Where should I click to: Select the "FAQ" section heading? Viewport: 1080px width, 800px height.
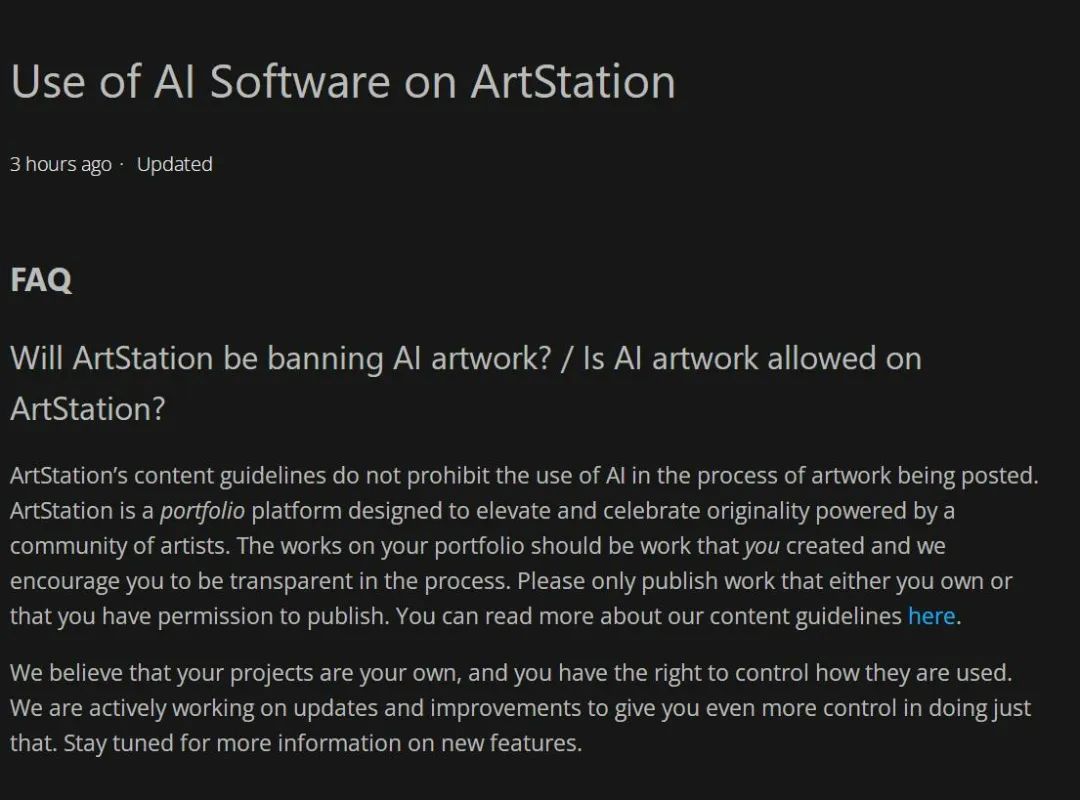pos(41,280)
